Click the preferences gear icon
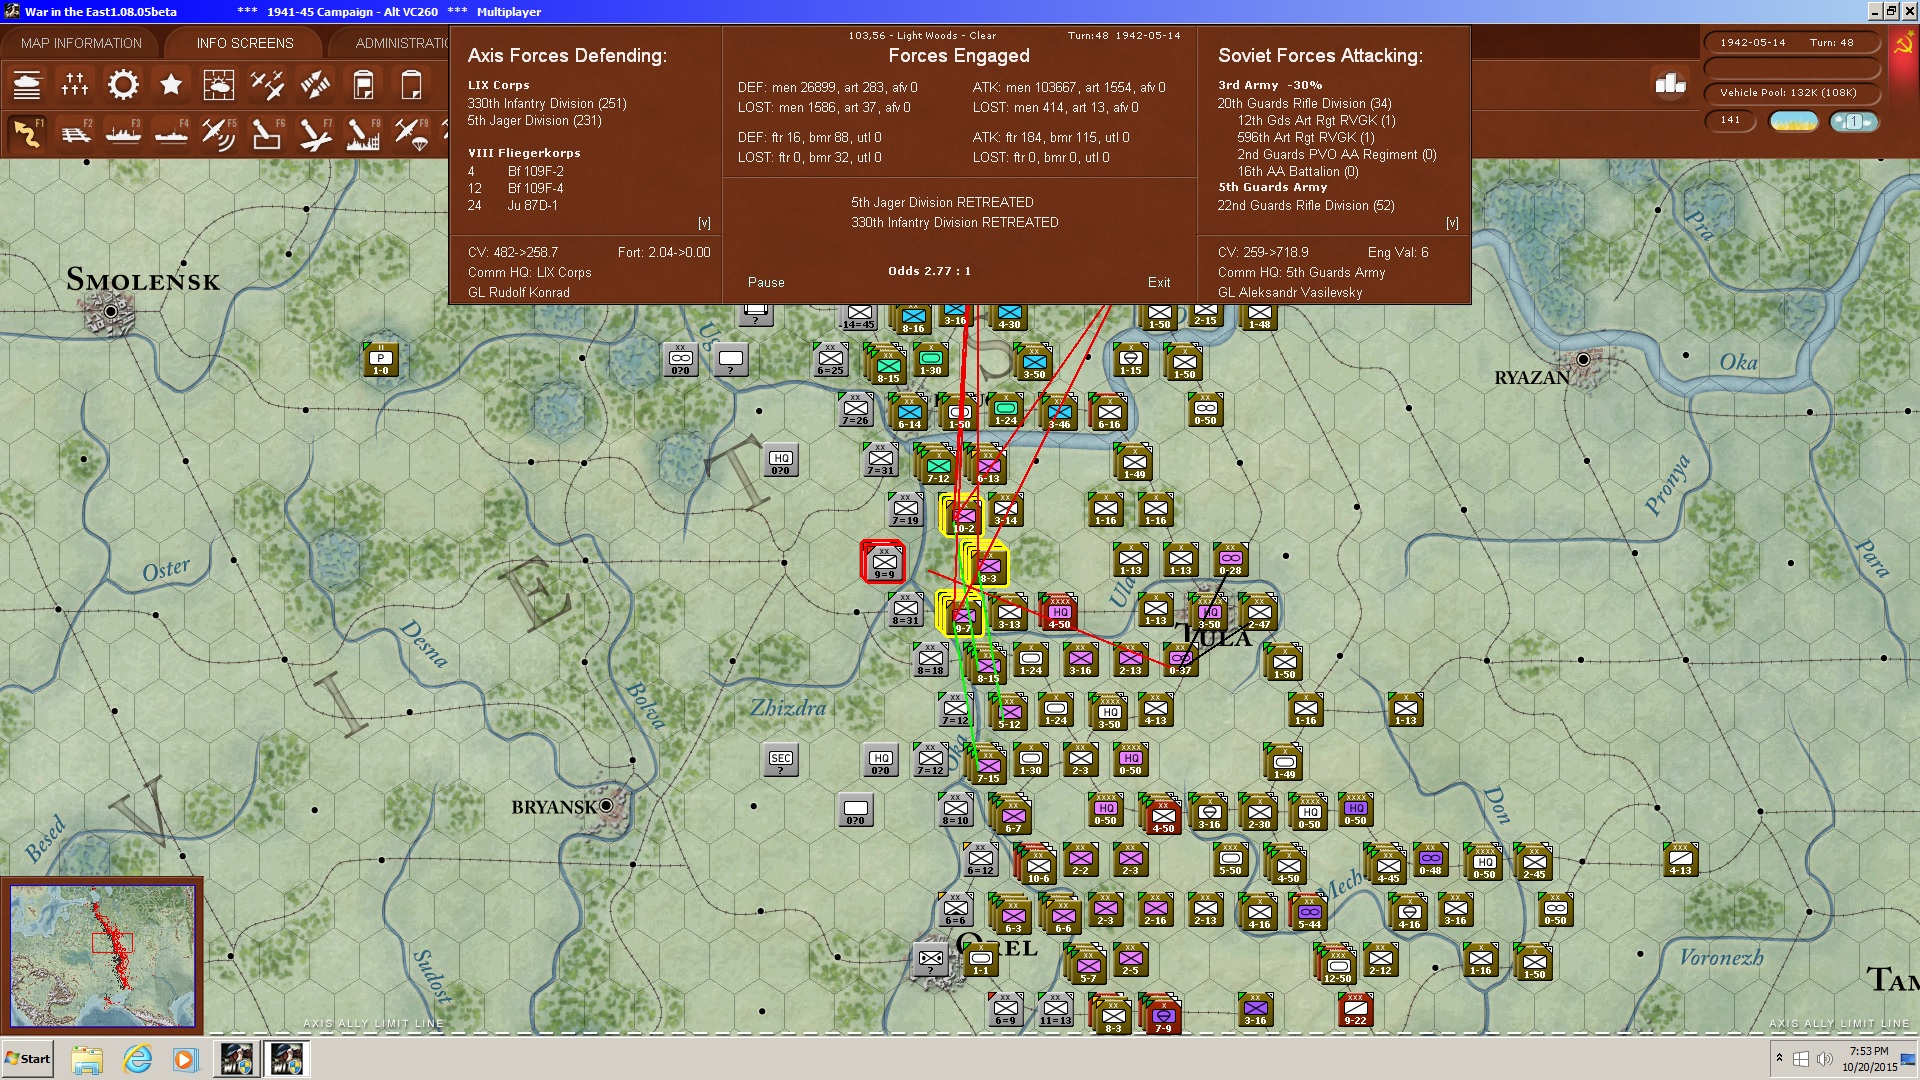The image size is (1920, 1080). tap(123, 85)
